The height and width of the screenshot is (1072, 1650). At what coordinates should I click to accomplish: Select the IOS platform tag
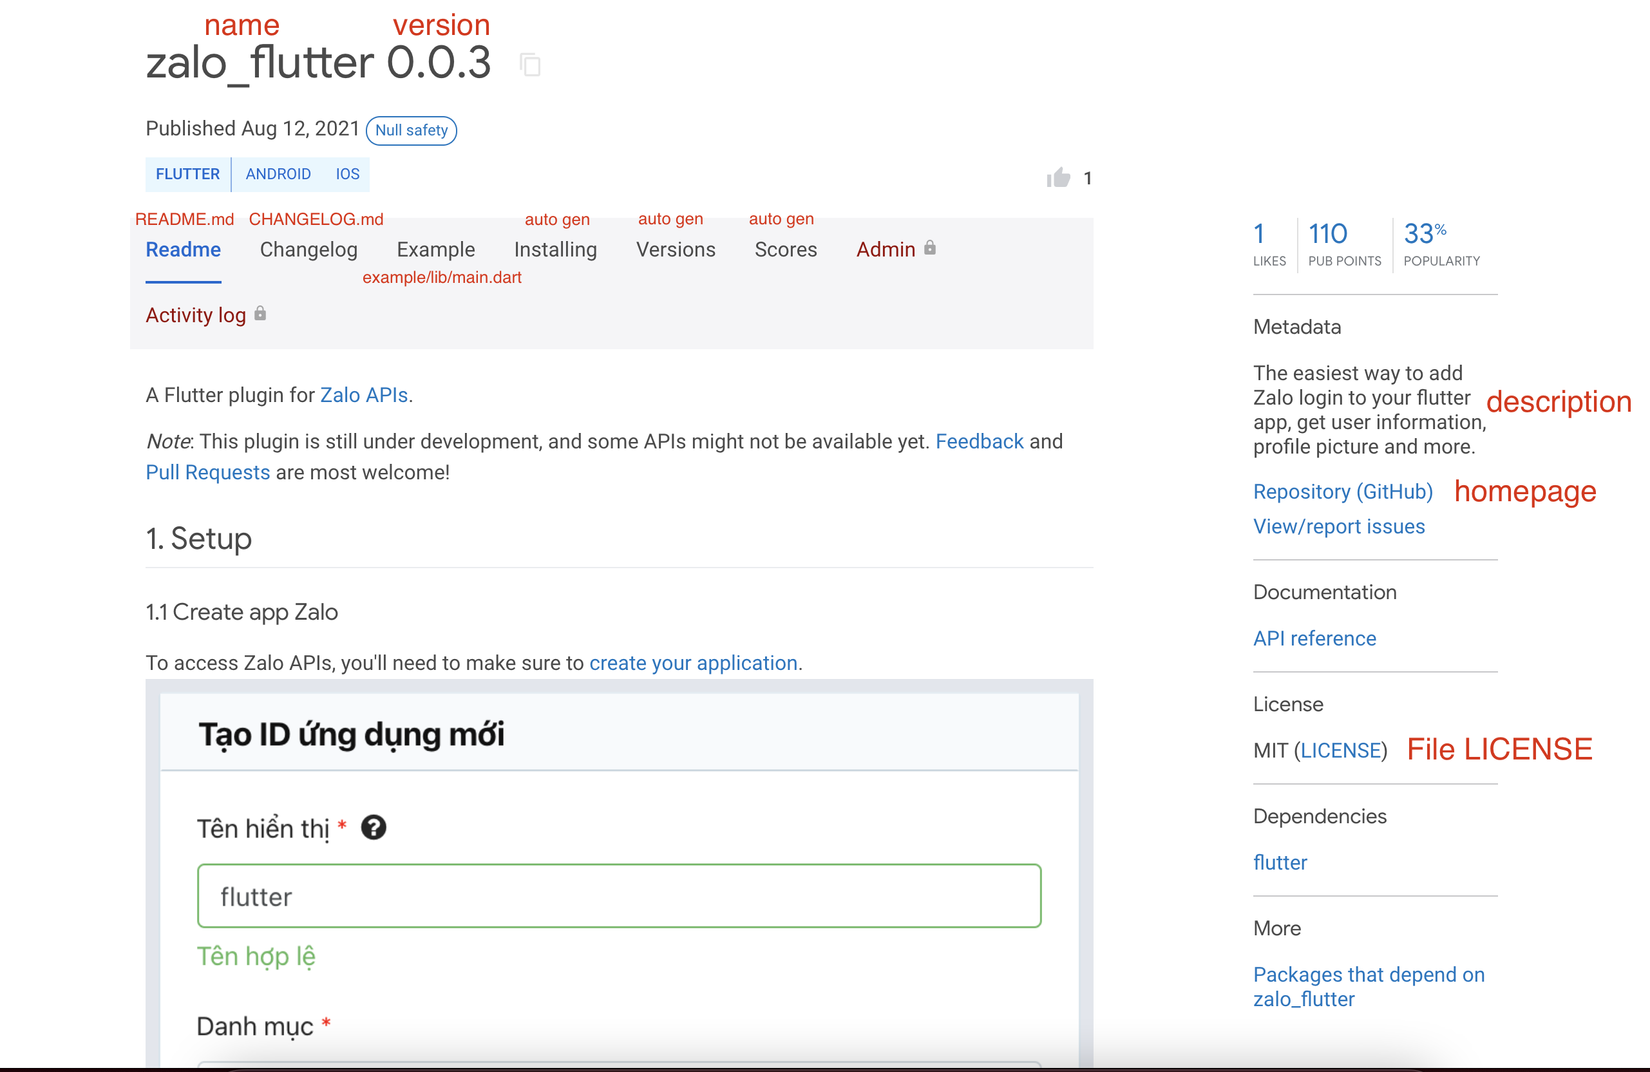347,174
